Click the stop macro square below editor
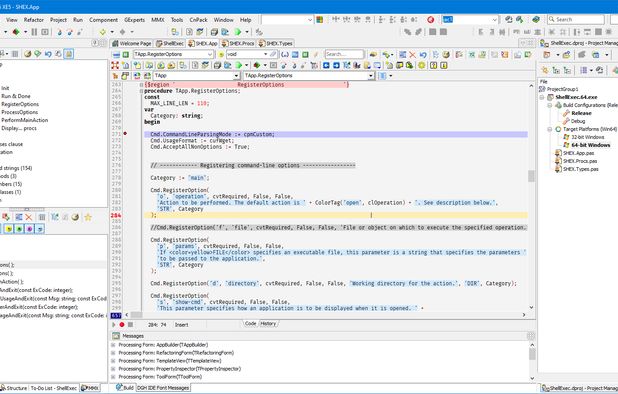Screen dimensions: 618x394 130,325
